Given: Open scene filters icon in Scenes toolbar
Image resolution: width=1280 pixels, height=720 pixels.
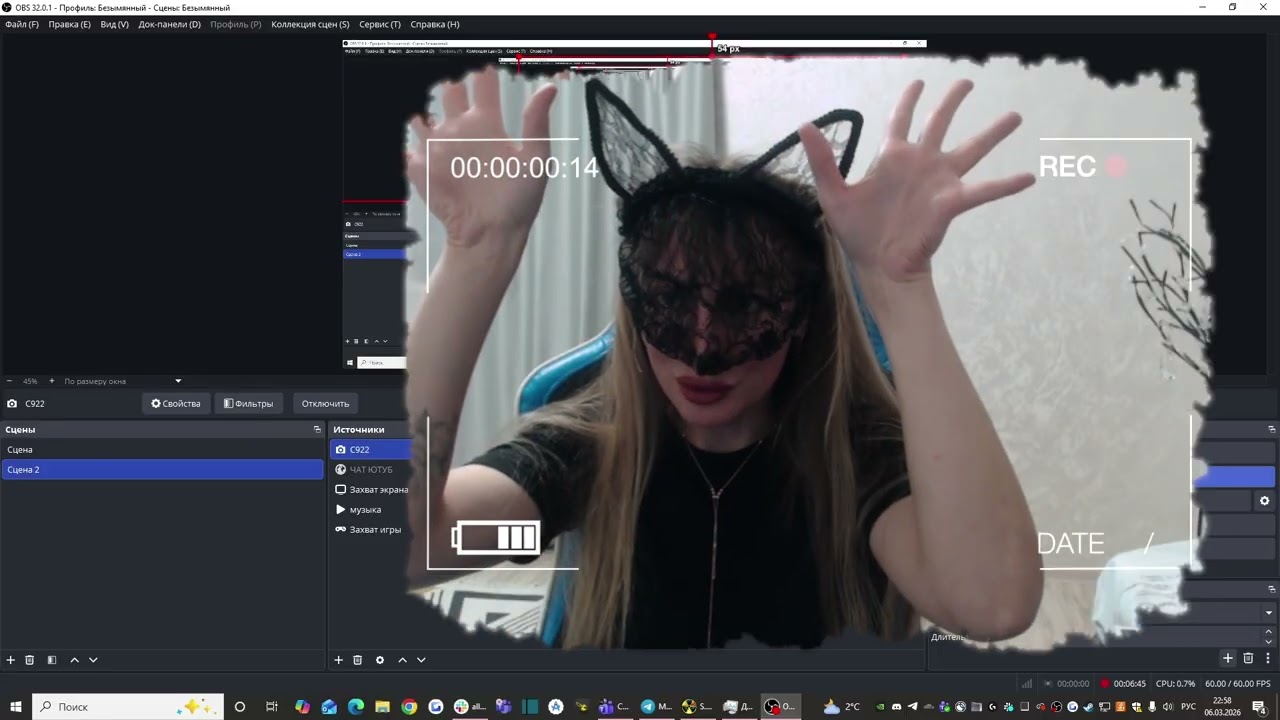Looking at the screenshot, I should click(x=52, y=660).
